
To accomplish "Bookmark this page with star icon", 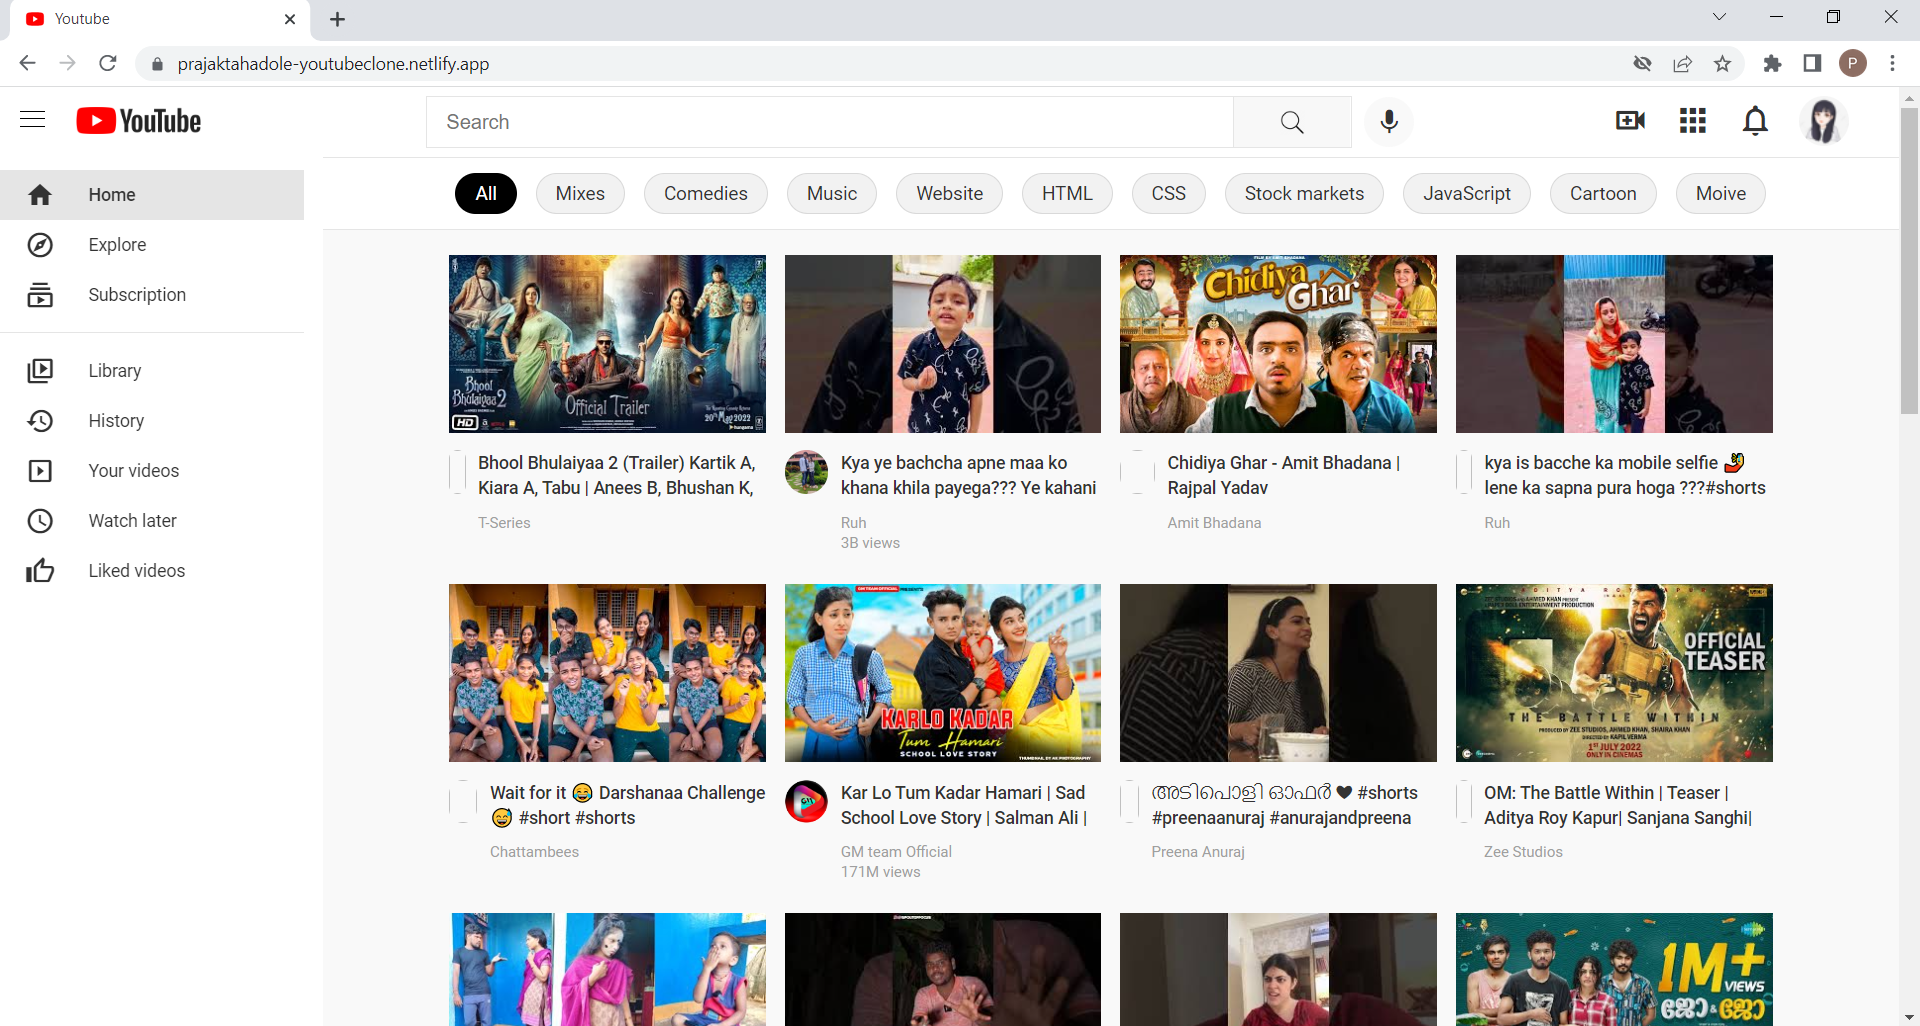I will coord(1722,64).
